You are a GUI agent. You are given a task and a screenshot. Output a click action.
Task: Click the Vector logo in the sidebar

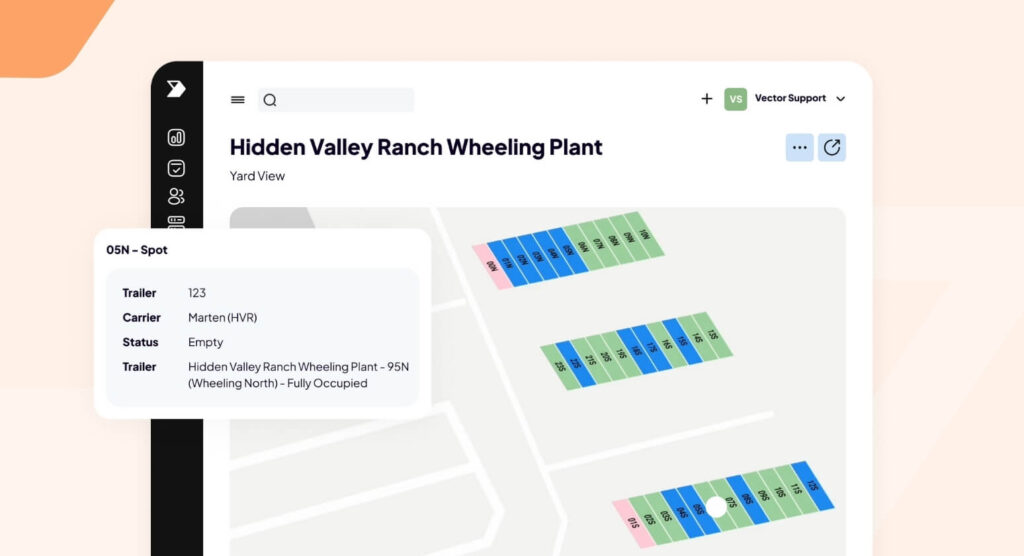pyautogui.click(x=176, y=89)
